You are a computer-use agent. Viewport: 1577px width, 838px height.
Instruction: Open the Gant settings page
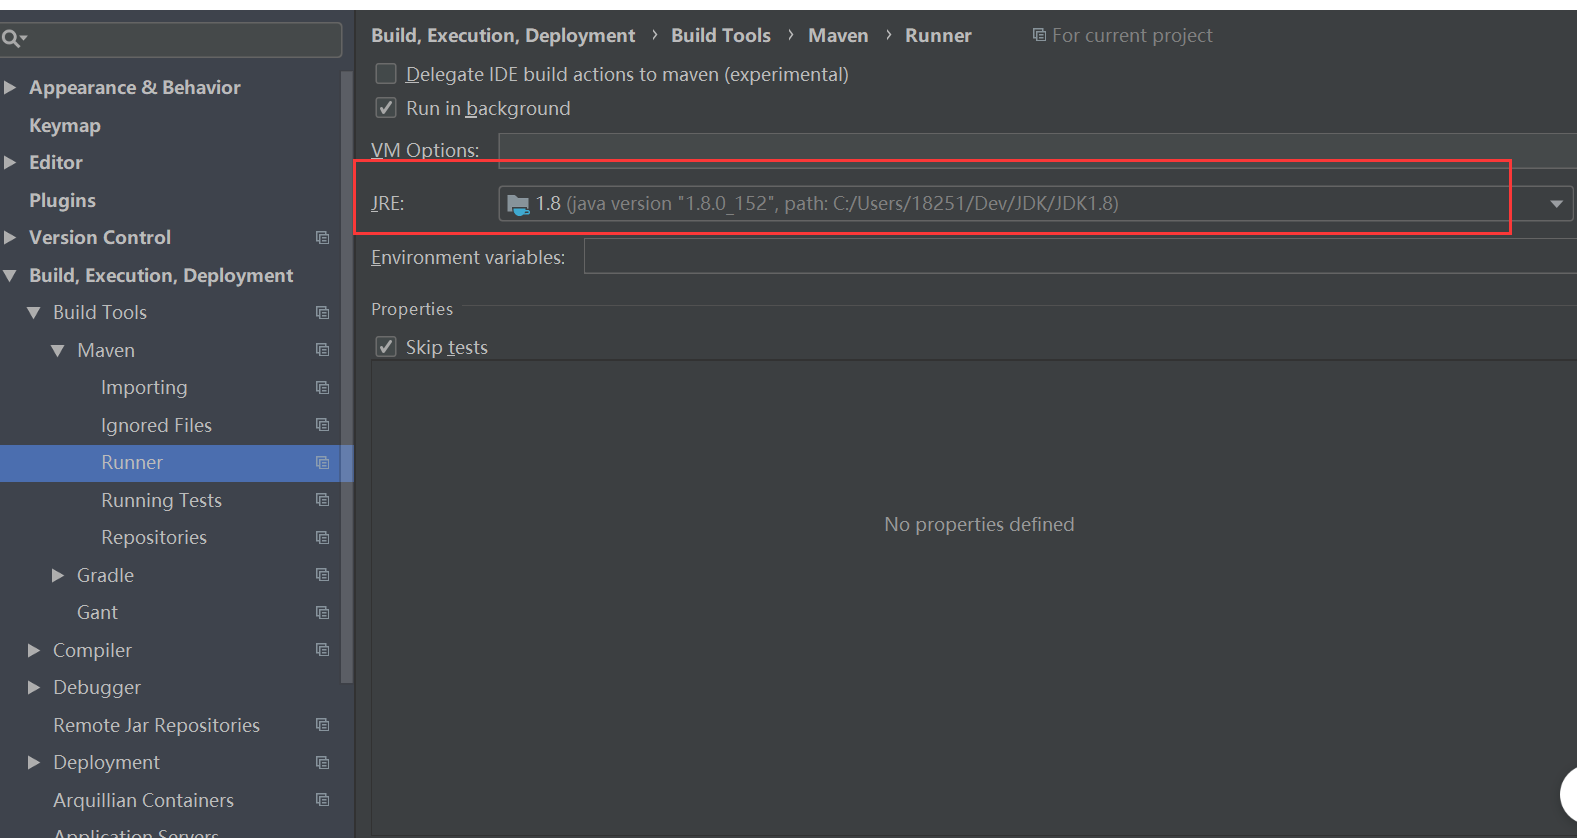click(97, 613)
